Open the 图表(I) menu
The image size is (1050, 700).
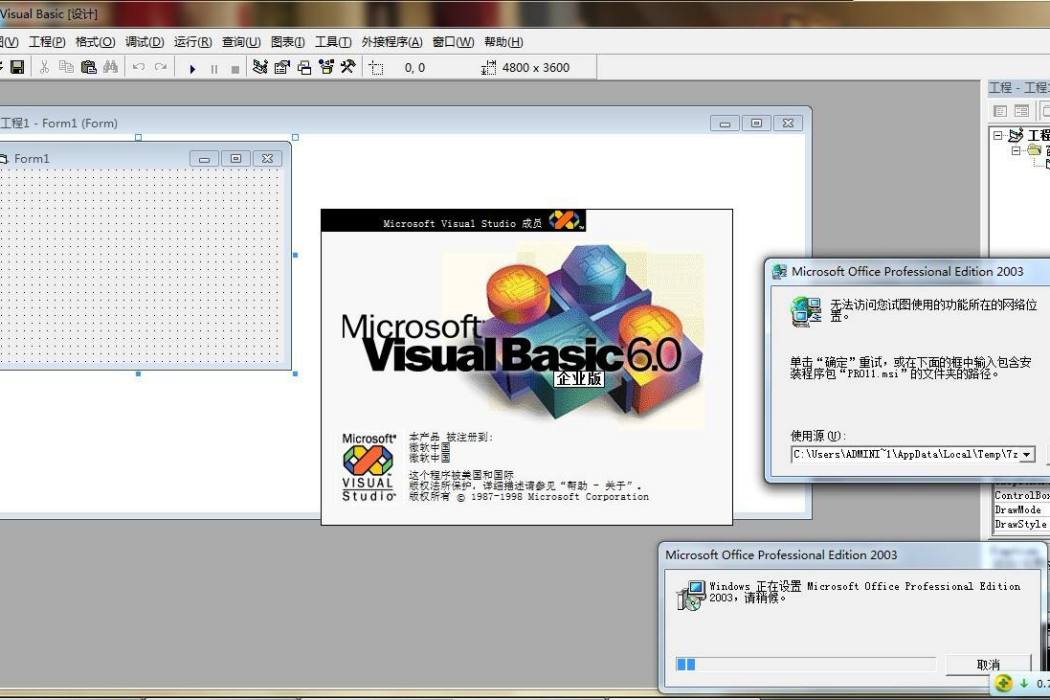point(288,42)
